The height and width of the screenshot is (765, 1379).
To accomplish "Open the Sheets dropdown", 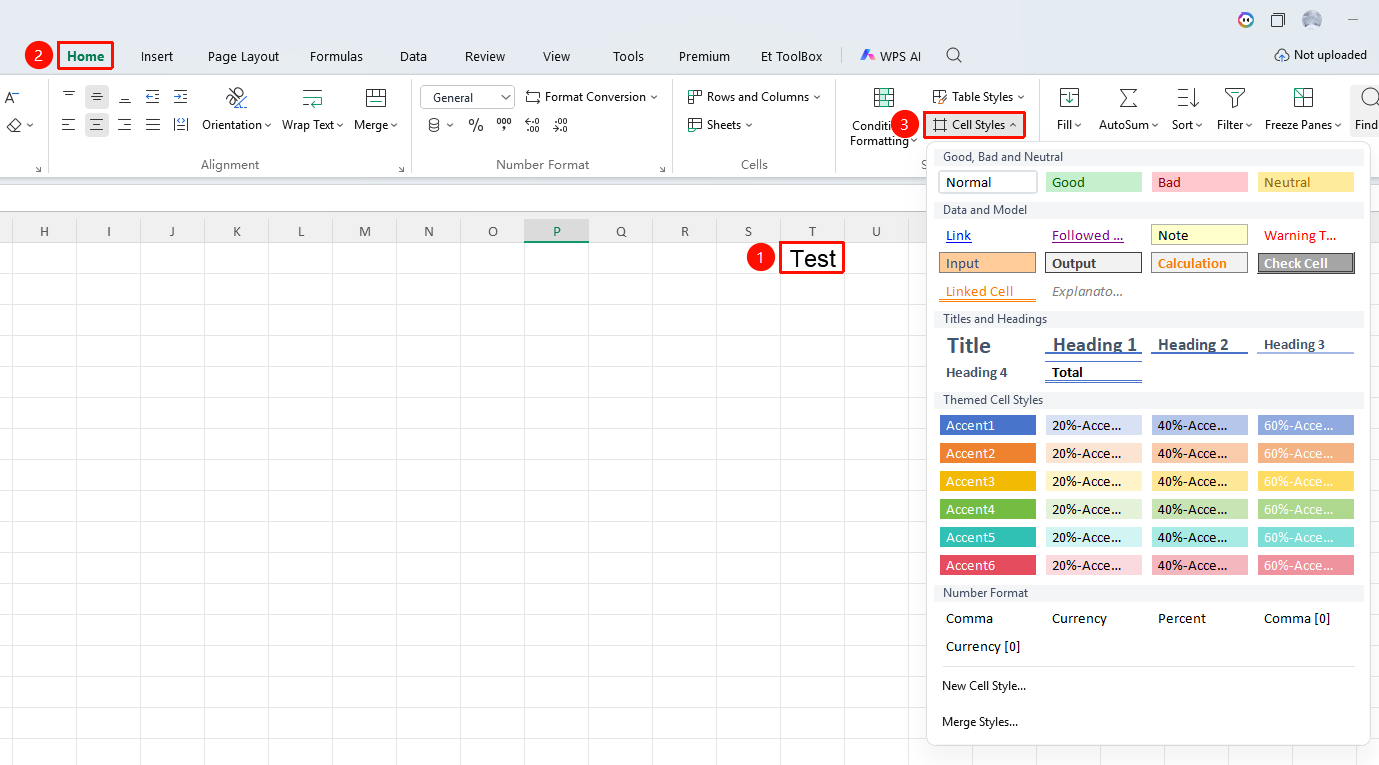I will point(721,125).
